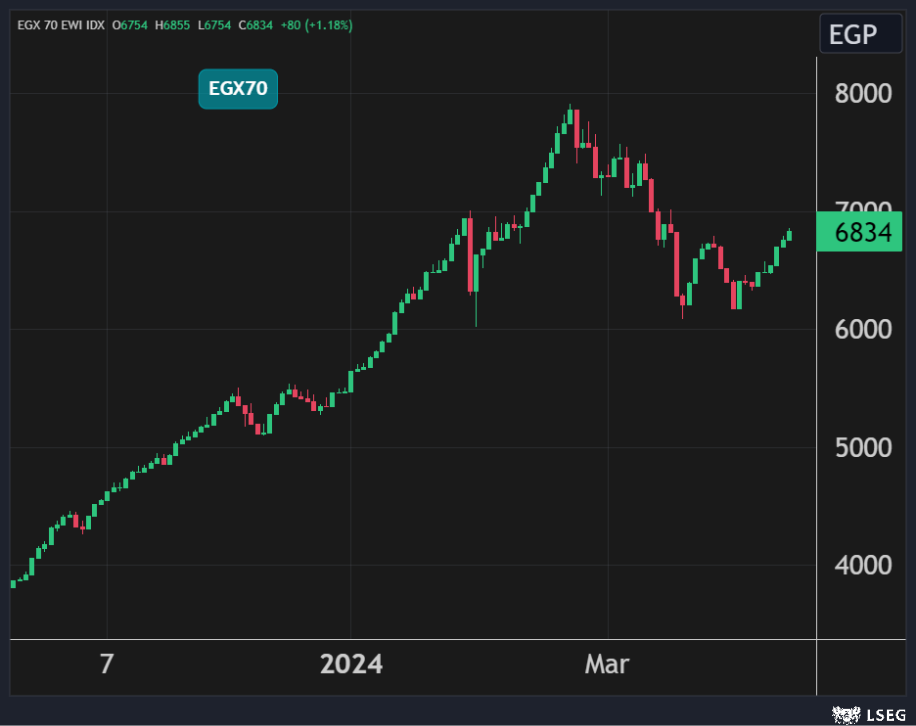Click the 7 date label on time axis
The image size is (916, 726).
click(106, 664)
